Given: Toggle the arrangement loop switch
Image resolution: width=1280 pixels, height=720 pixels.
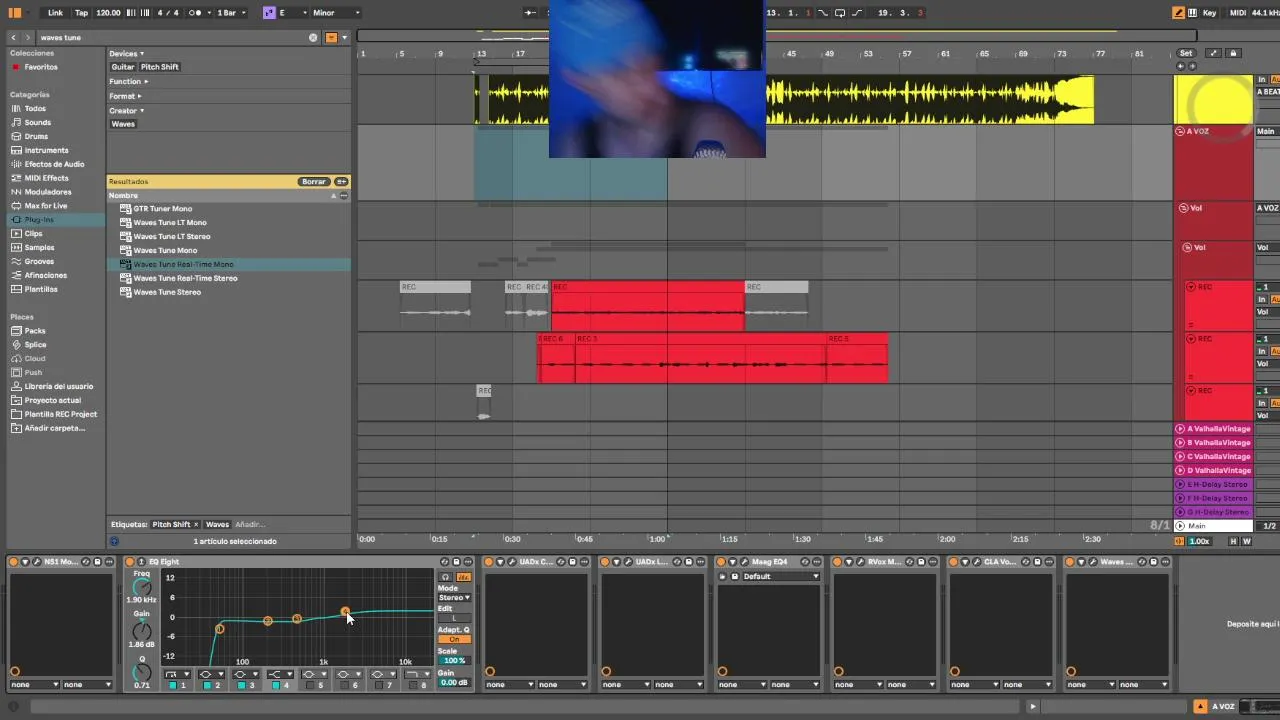Looking at the screenshot, I should point(840,12).
